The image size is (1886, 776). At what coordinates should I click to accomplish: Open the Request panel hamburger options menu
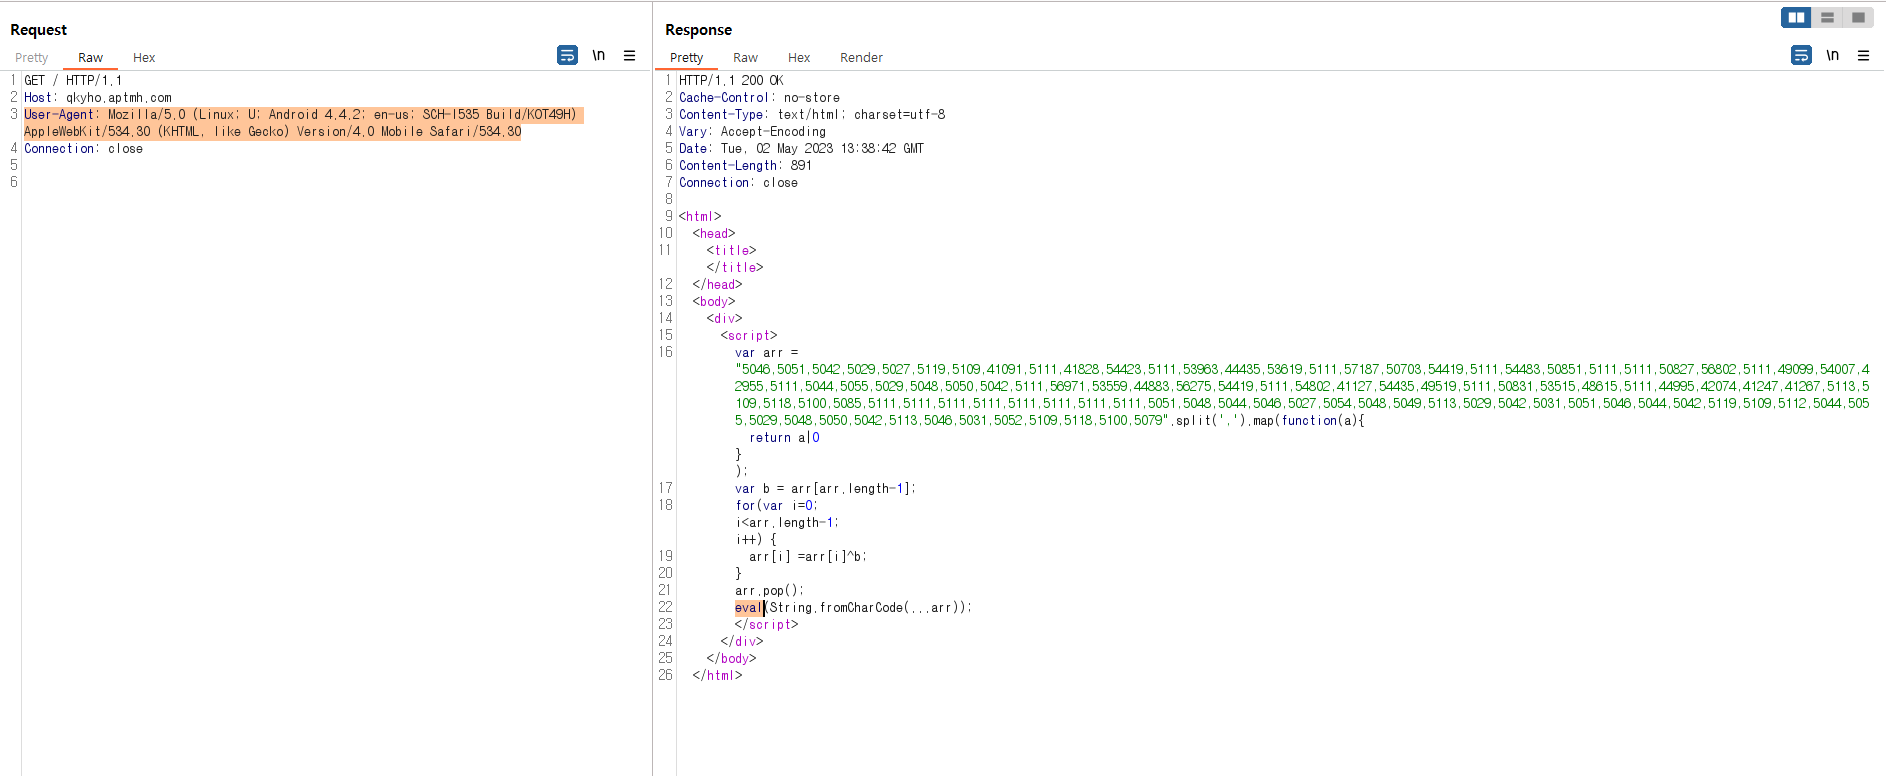tap(629, 55)
